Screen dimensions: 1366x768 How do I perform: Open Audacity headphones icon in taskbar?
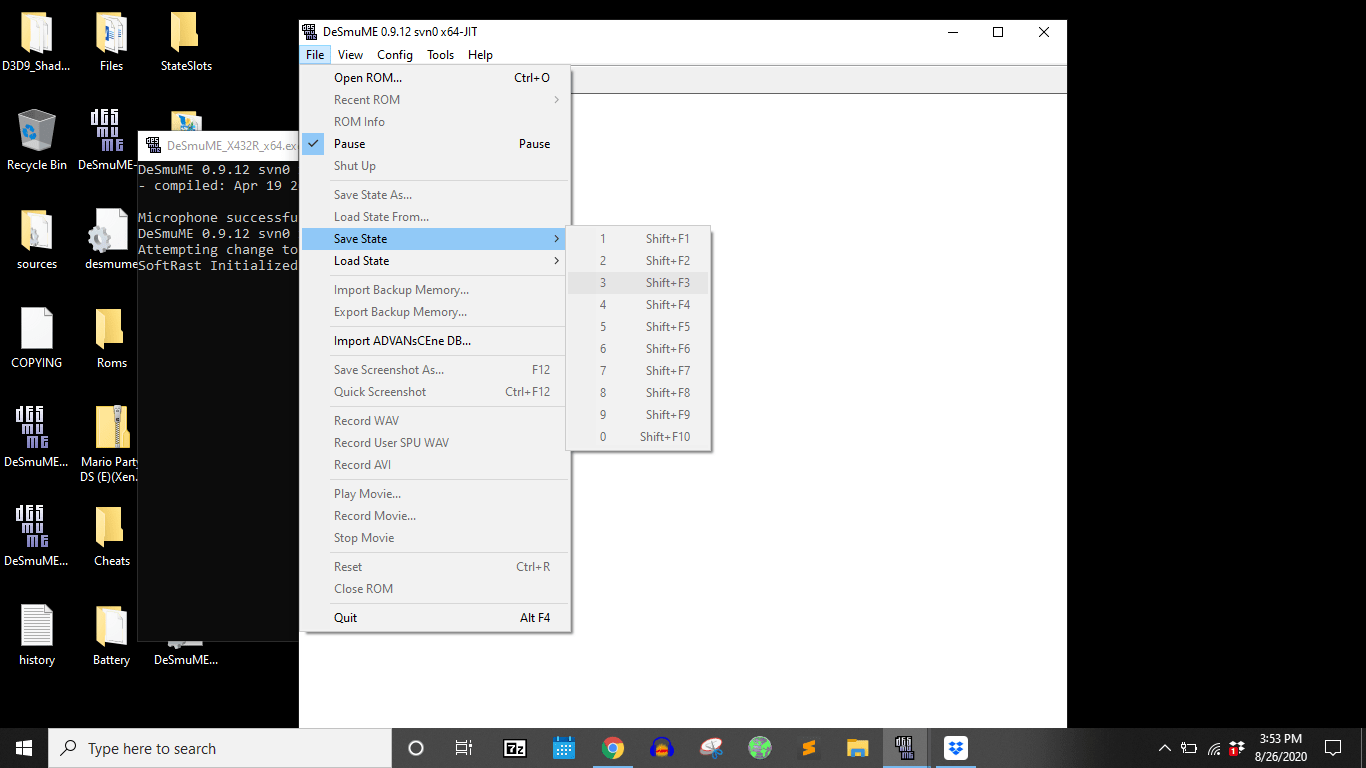point(662,748)
